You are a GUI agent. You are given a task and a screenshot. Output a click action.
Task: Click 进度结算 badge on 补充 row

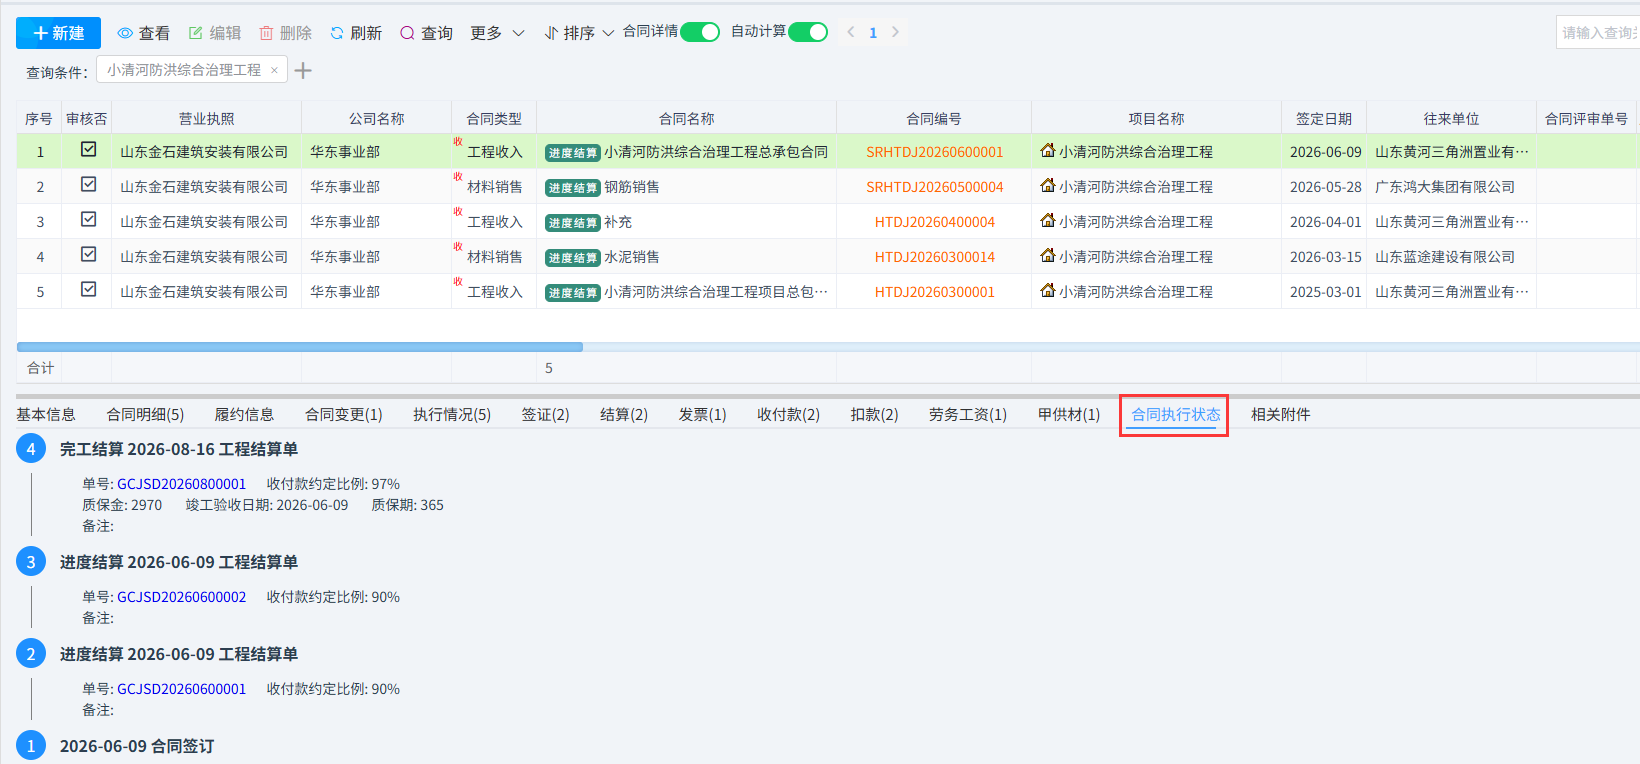pos(572,223)
